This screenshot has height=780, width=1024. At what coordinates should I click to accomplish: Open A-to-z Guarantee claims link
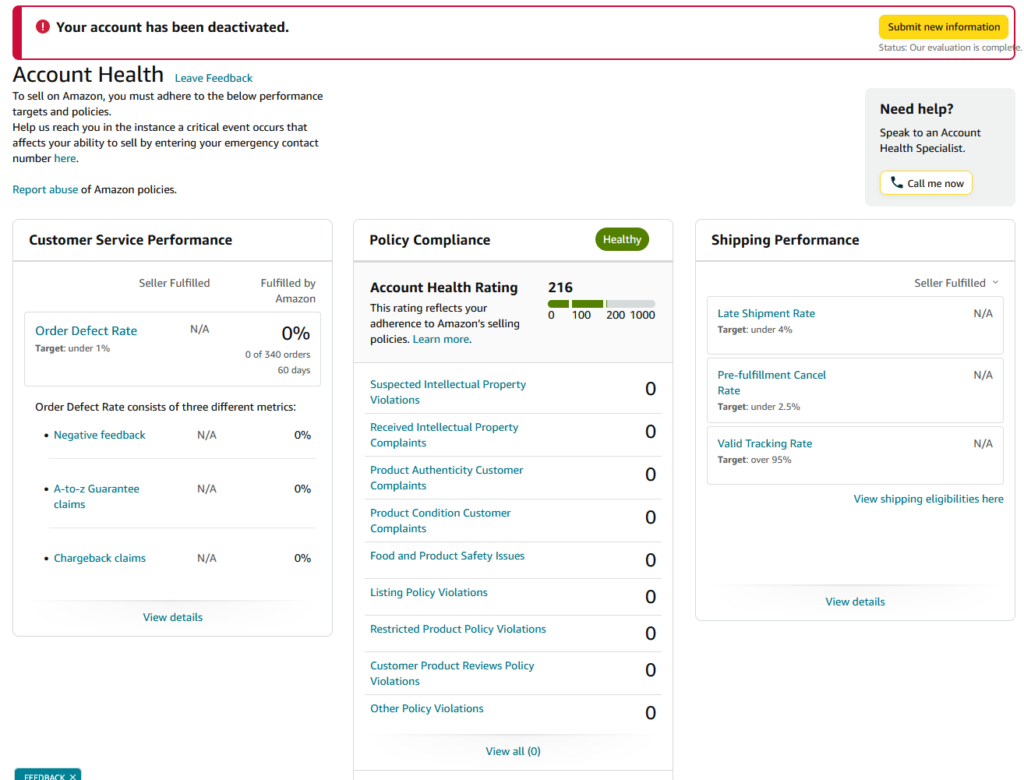[96, 496]
